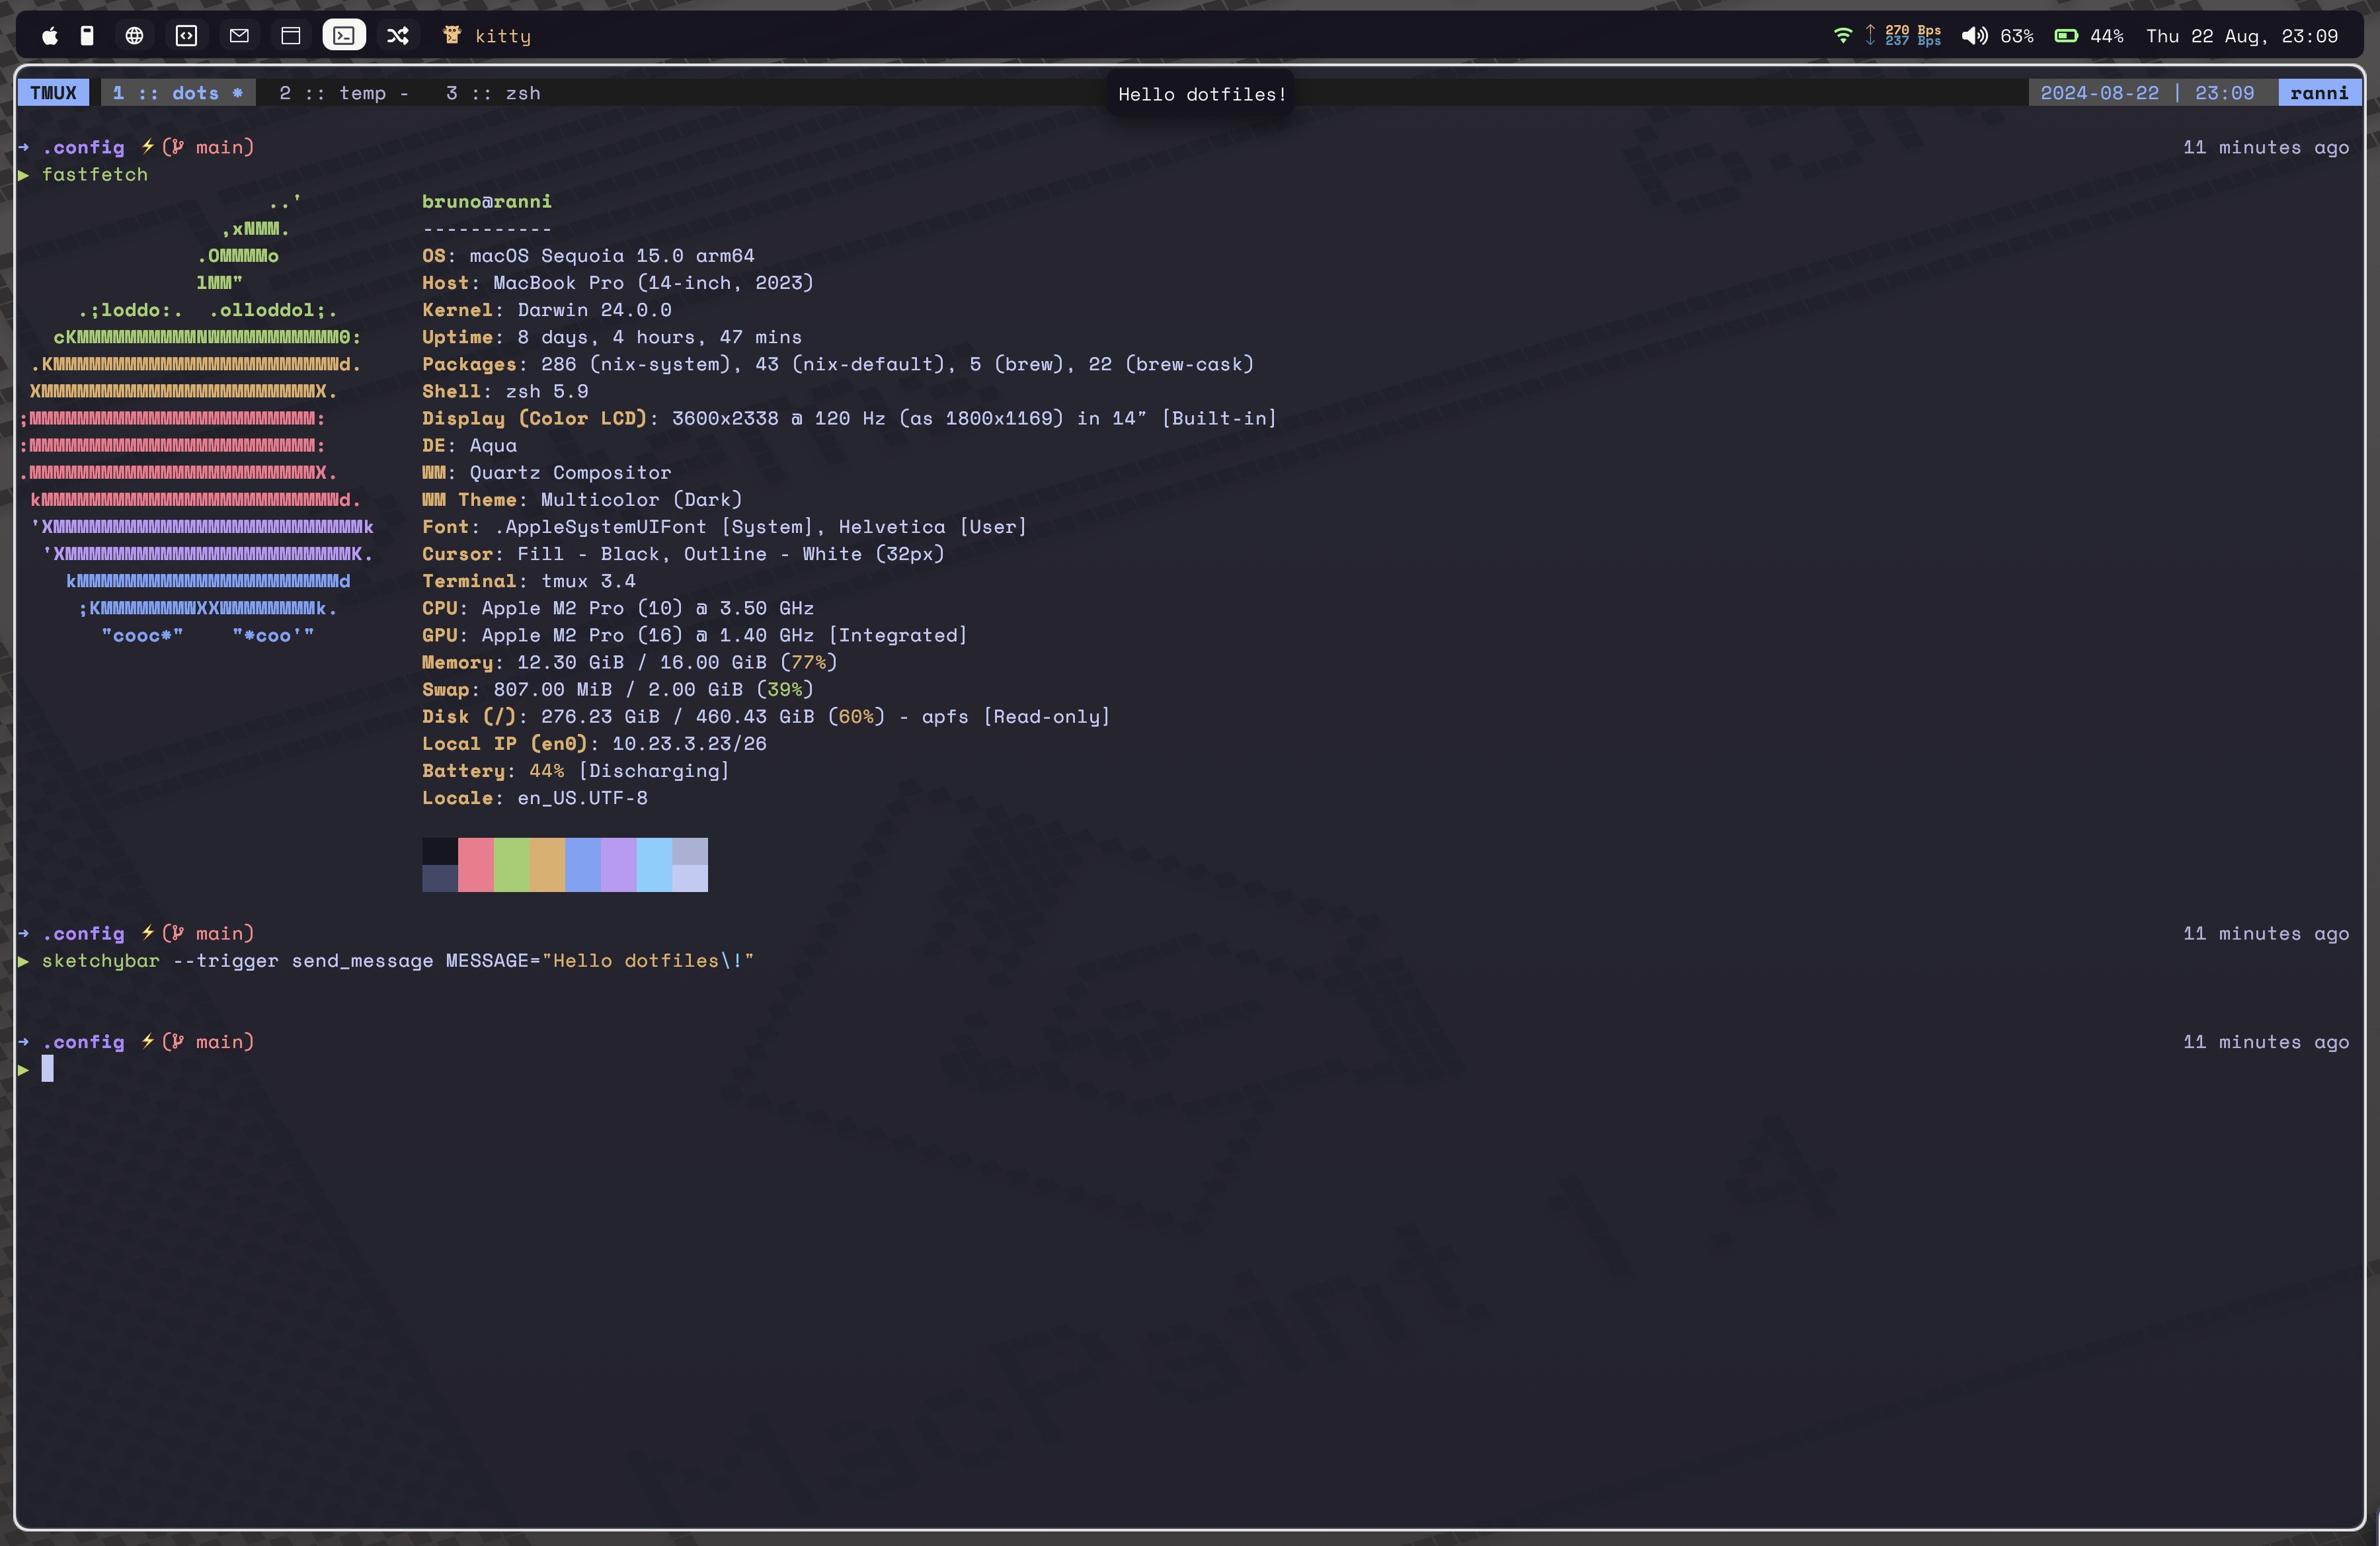The image size is (2380, 1546).
Task: Click the fastfetch command text
Action: coord(95,174)
